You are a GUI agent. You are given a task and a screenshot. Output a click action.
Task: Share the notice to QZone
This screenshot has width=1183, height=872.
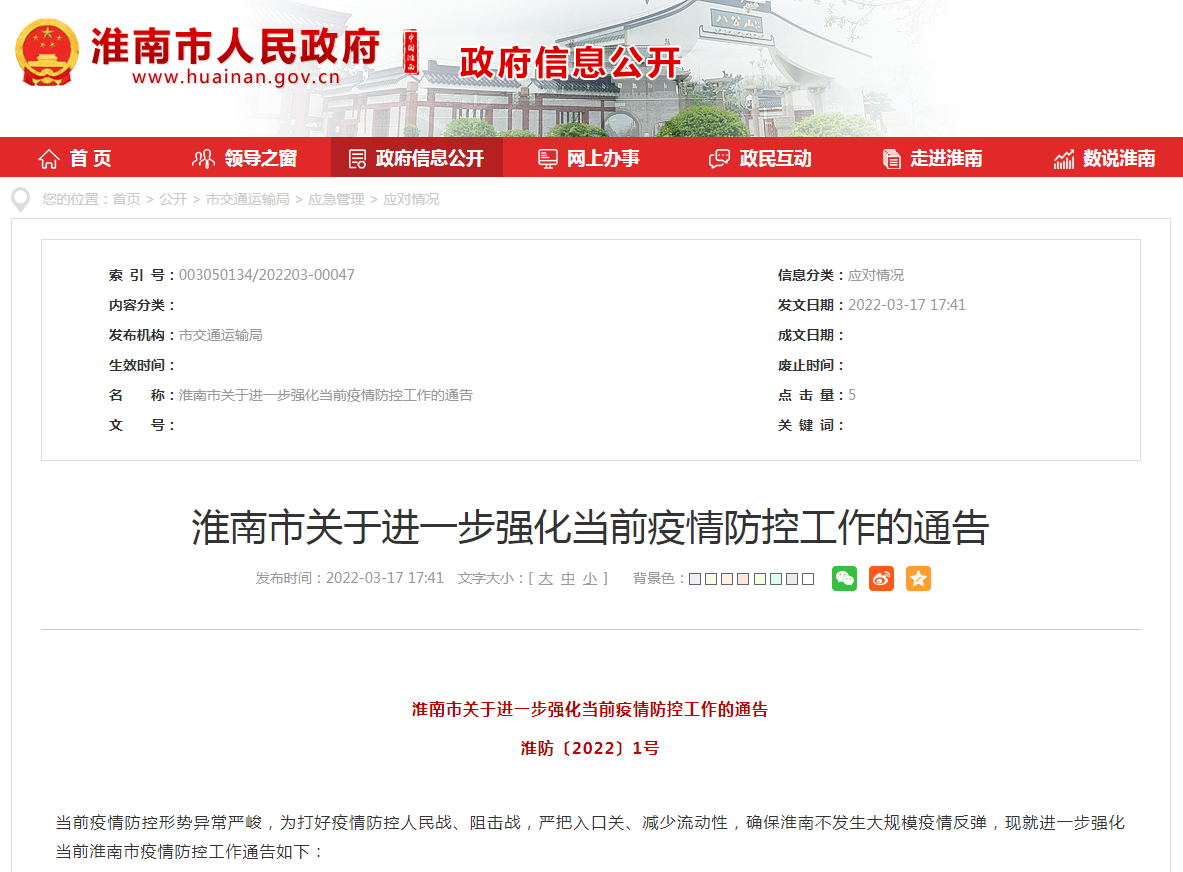click(x=918, y=578)
